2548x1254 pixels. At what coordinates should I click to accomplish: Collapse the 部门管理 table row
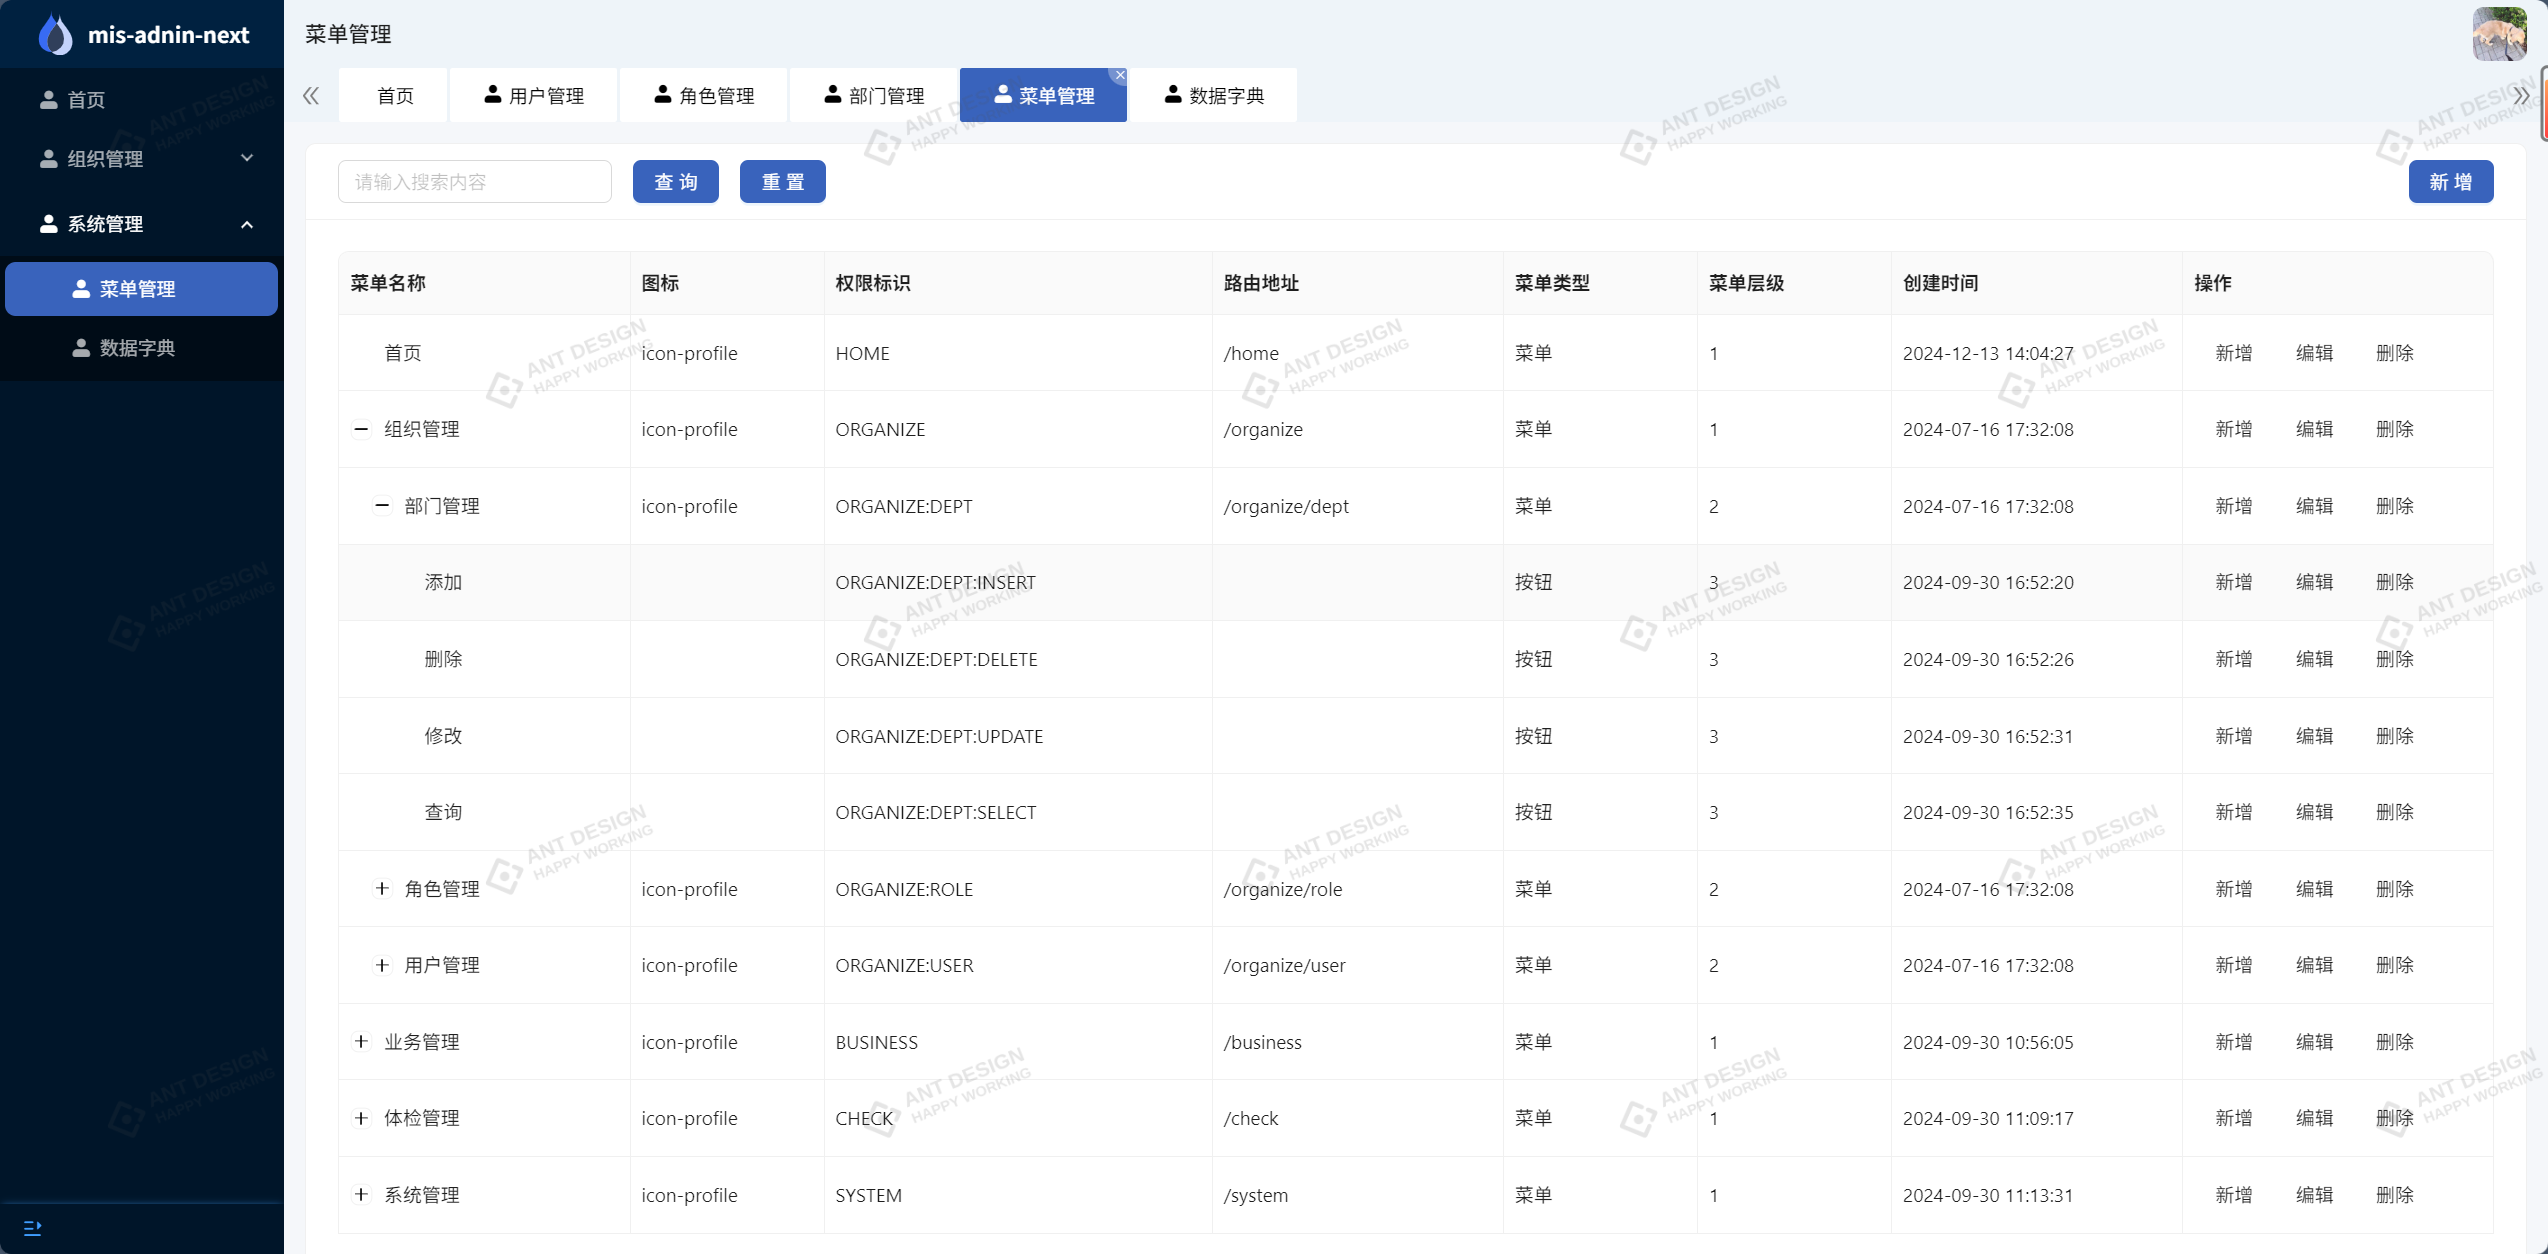point(381,506)
